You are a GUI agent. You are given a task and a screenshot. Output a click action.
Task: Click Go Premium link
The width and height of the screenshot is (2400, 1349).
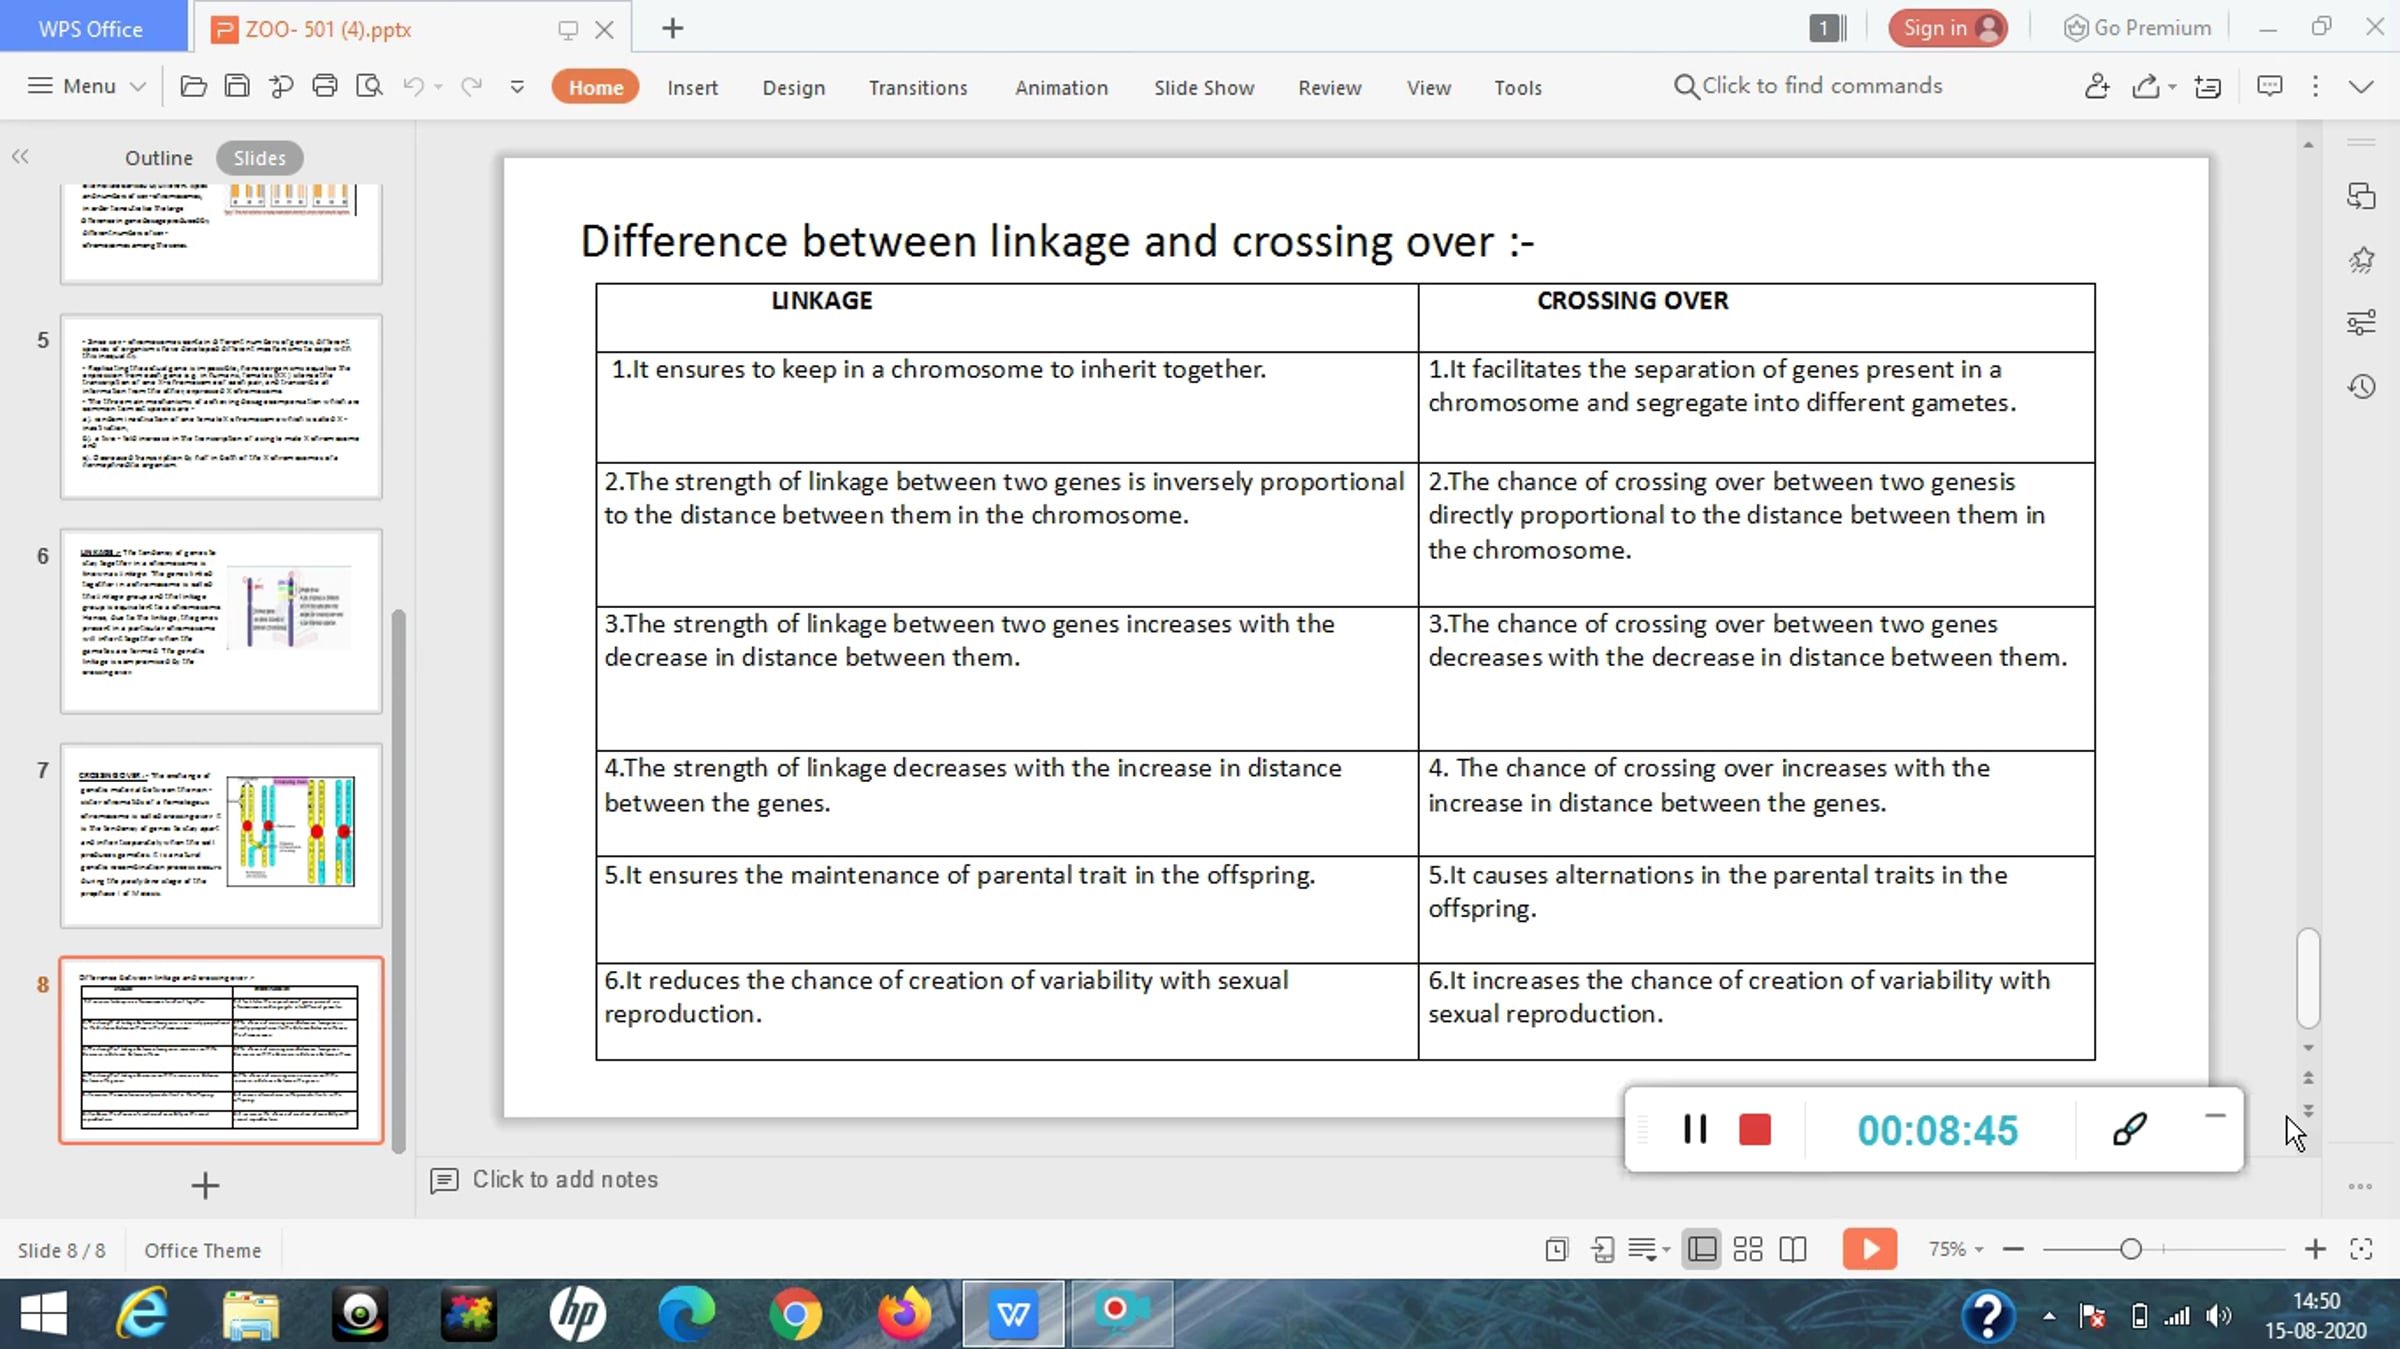[x=2137, y=28]
